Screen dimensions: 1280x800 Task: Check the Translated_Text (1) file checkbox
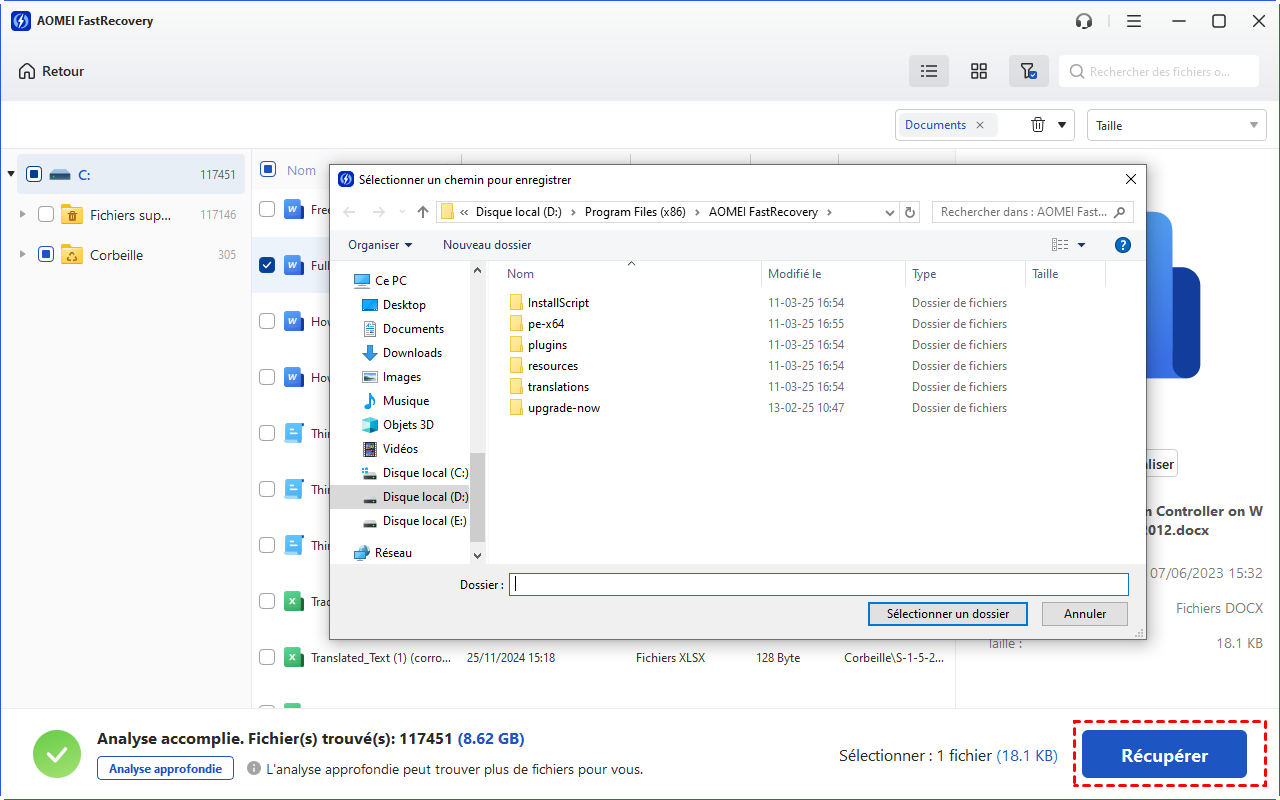point(267,657)
